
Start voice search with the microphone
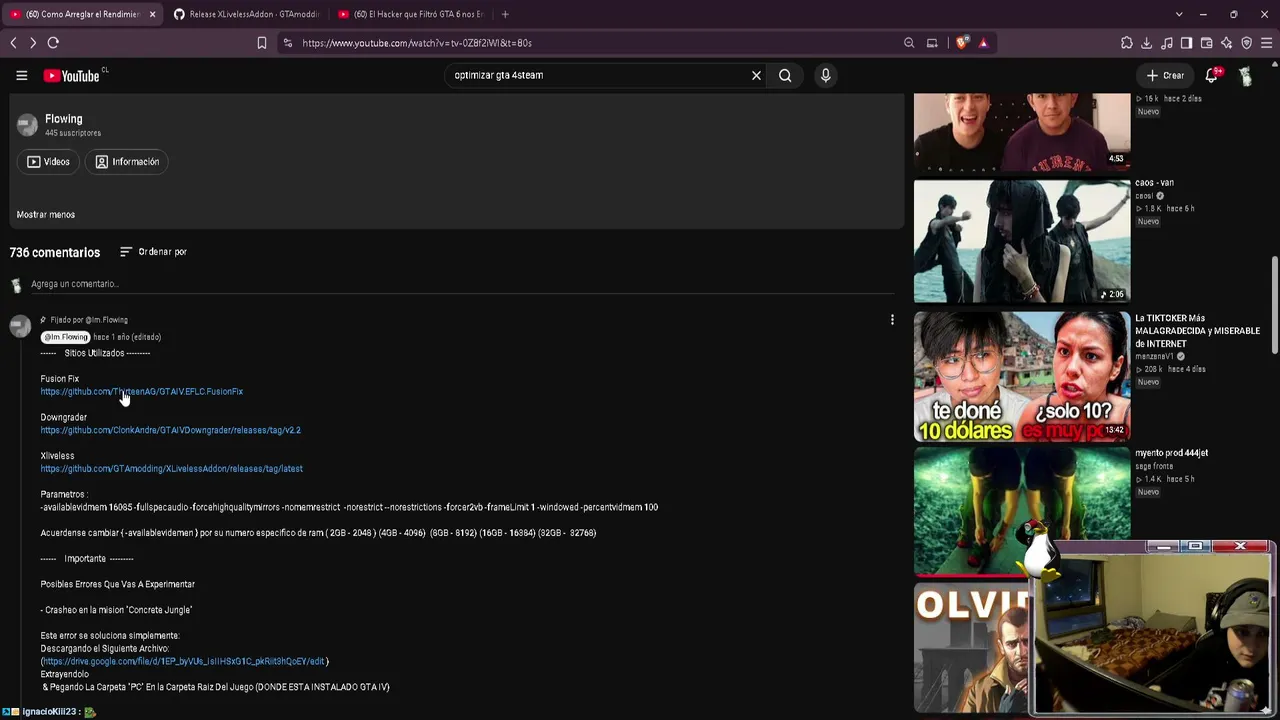point(825,75)
